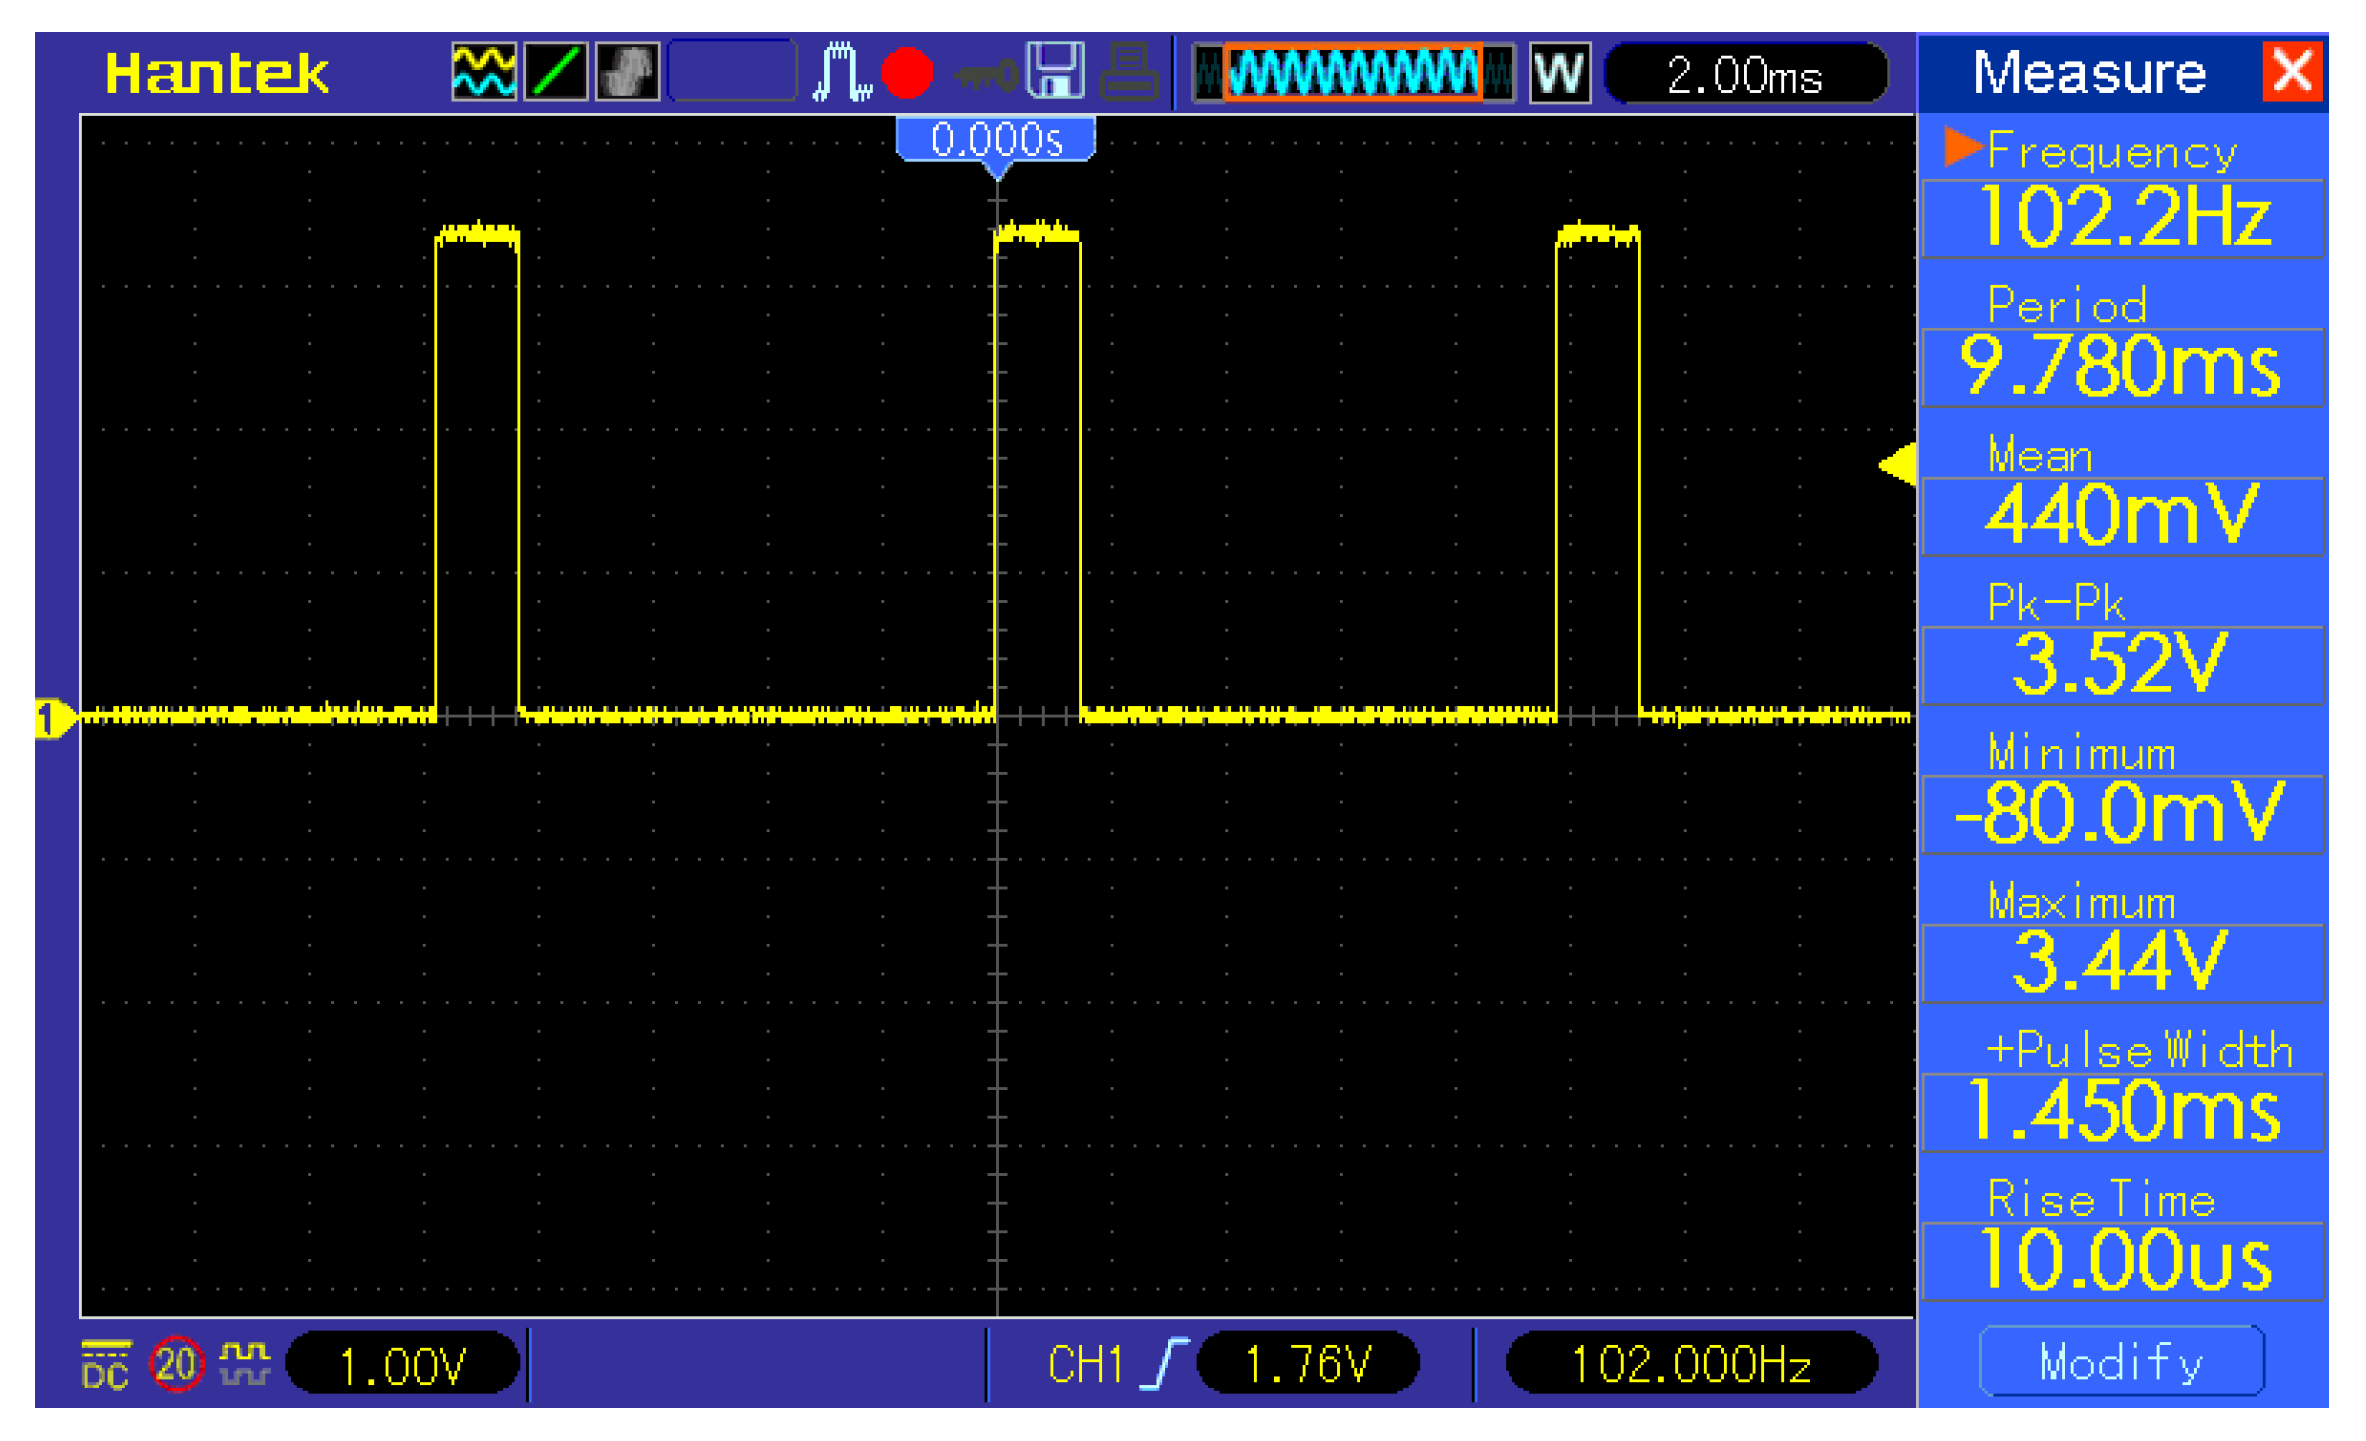2366x1441 pixels.
Task: Click the CH1 trigger source label
Action: [x=1085, y=1365]
